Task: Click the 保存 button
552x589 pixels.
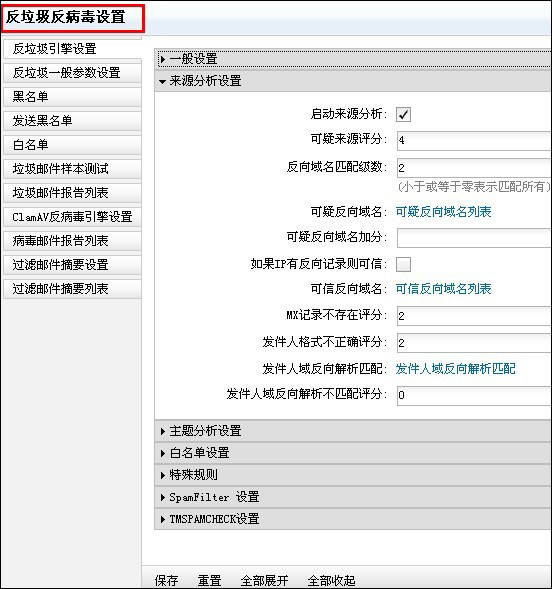Action: 166,580
